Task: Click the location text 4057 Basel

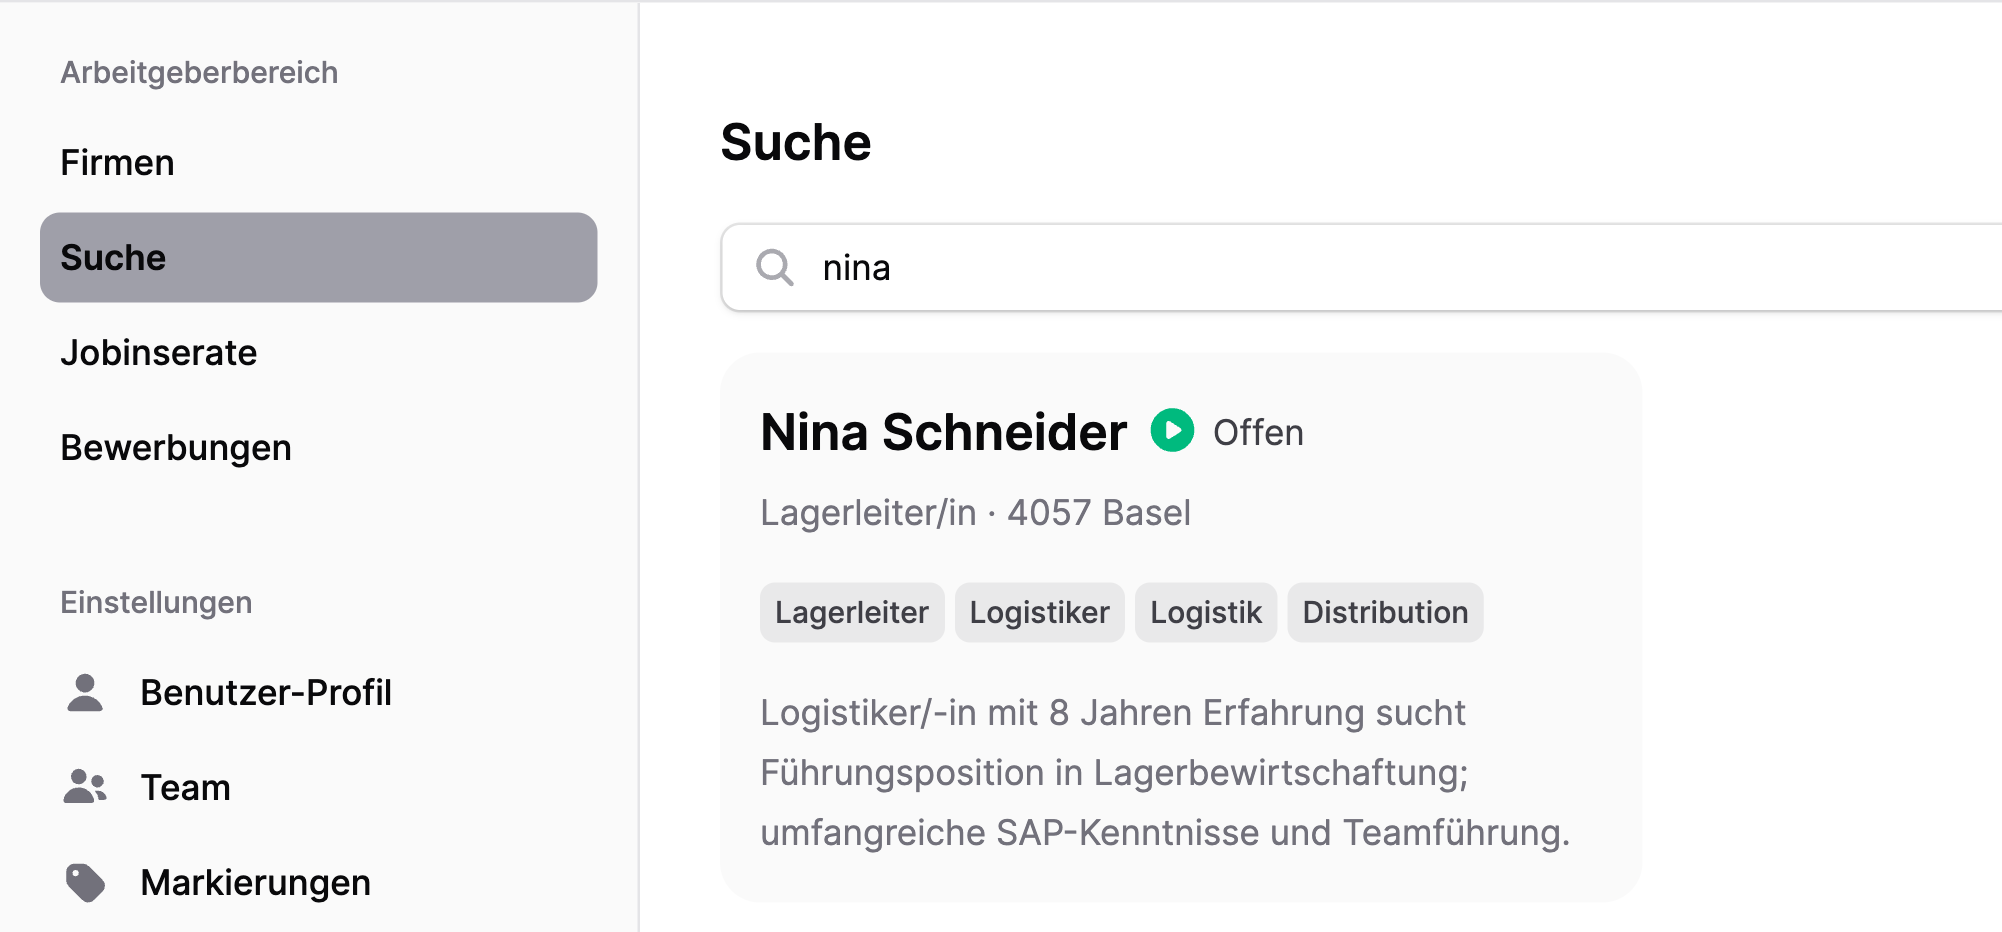Action: [x=1097, y=512]
